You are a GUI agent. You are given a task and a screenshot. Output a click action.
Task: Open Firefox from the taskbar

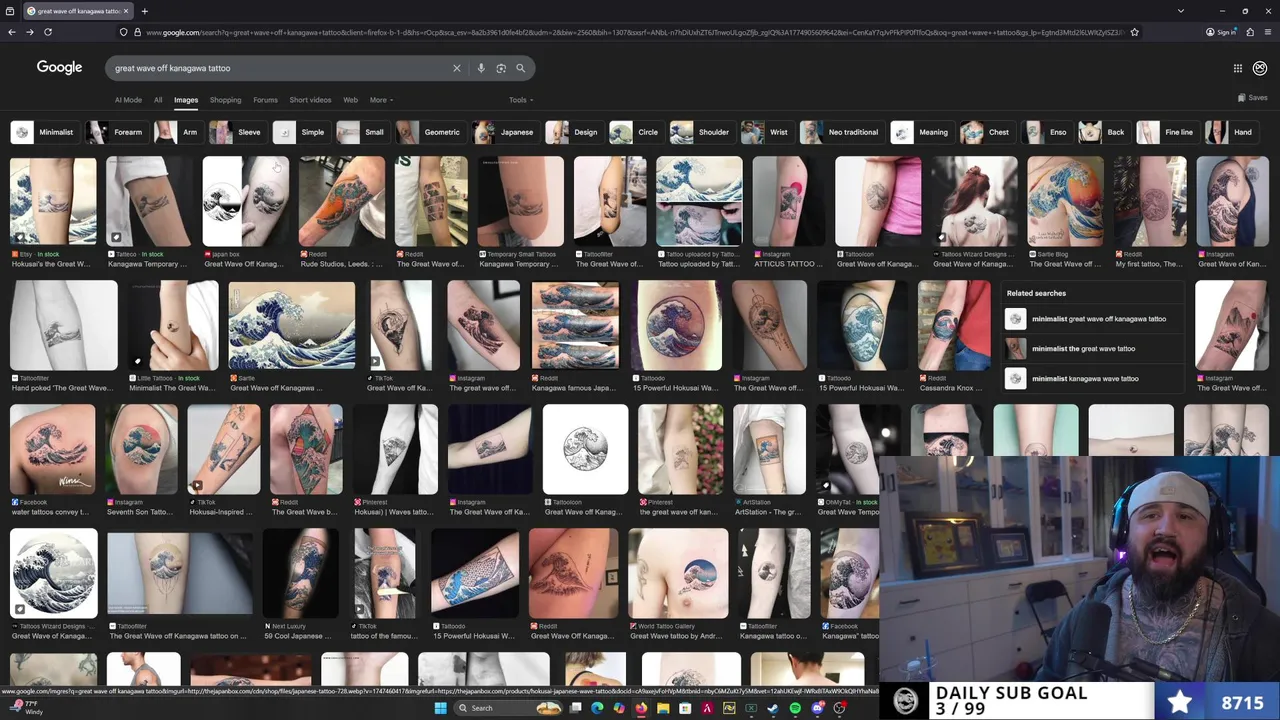(641, 708)
